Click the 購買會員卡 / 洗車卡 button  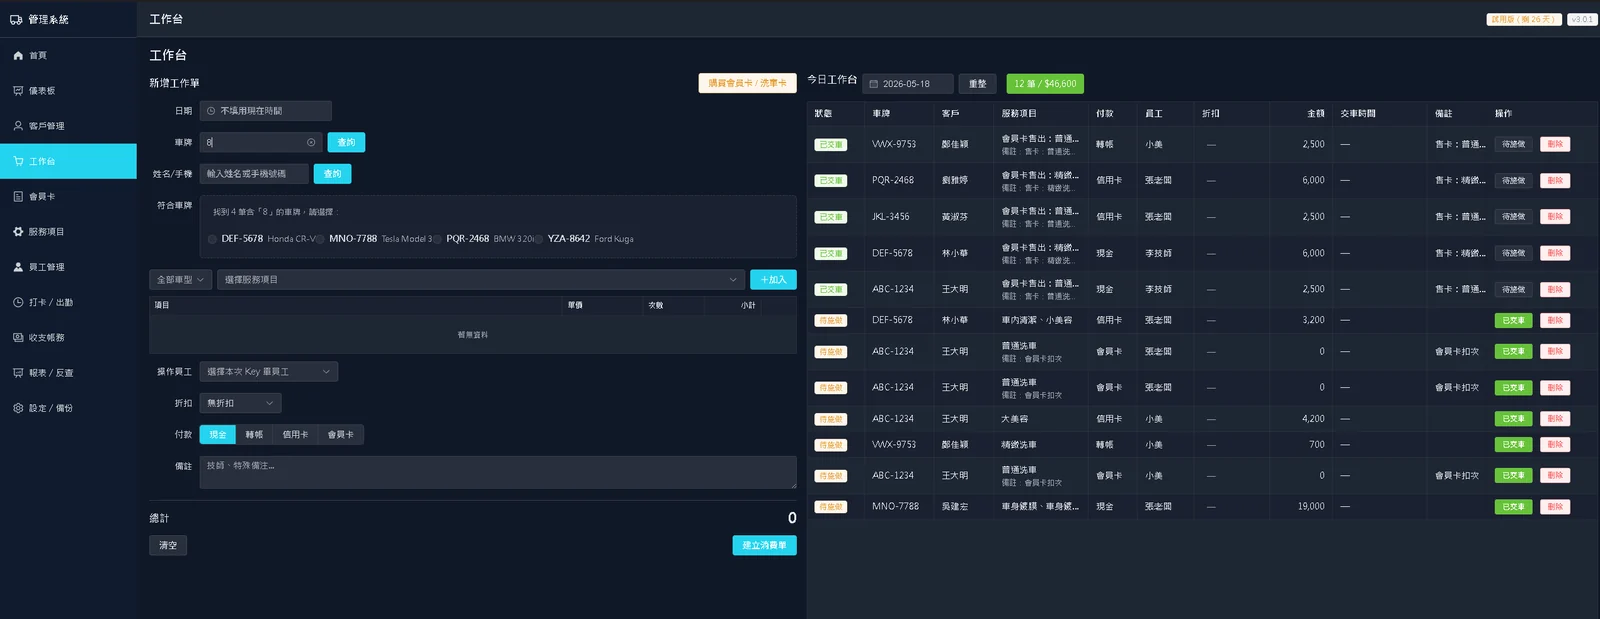747,83
